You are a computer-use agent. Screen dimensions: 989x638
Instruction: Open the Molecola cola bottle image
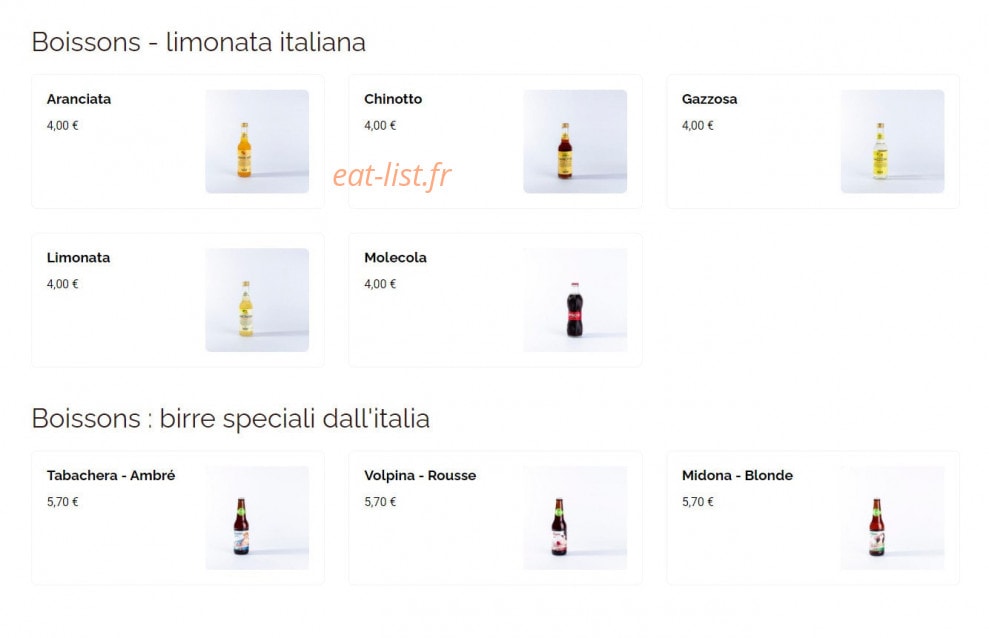coord(575,300)
